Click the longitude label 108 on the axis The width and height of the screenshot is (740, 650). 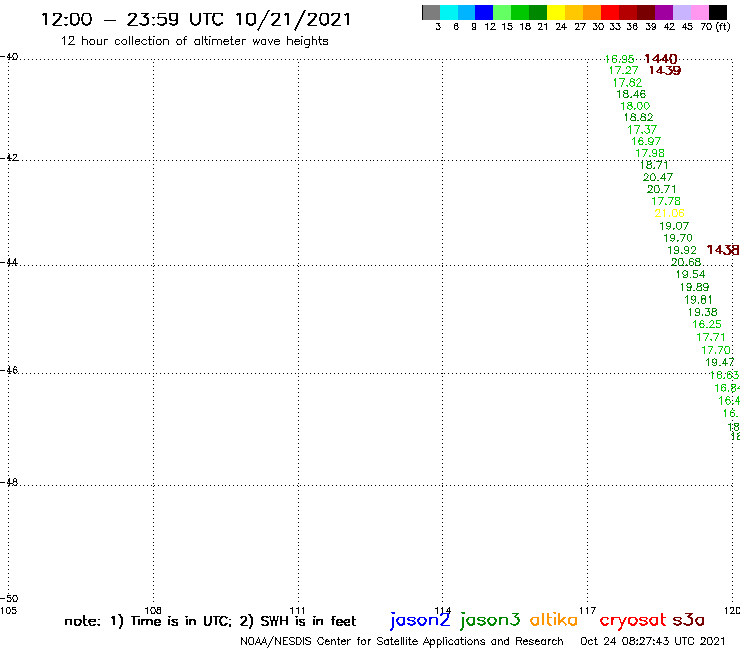pos(153,610)
